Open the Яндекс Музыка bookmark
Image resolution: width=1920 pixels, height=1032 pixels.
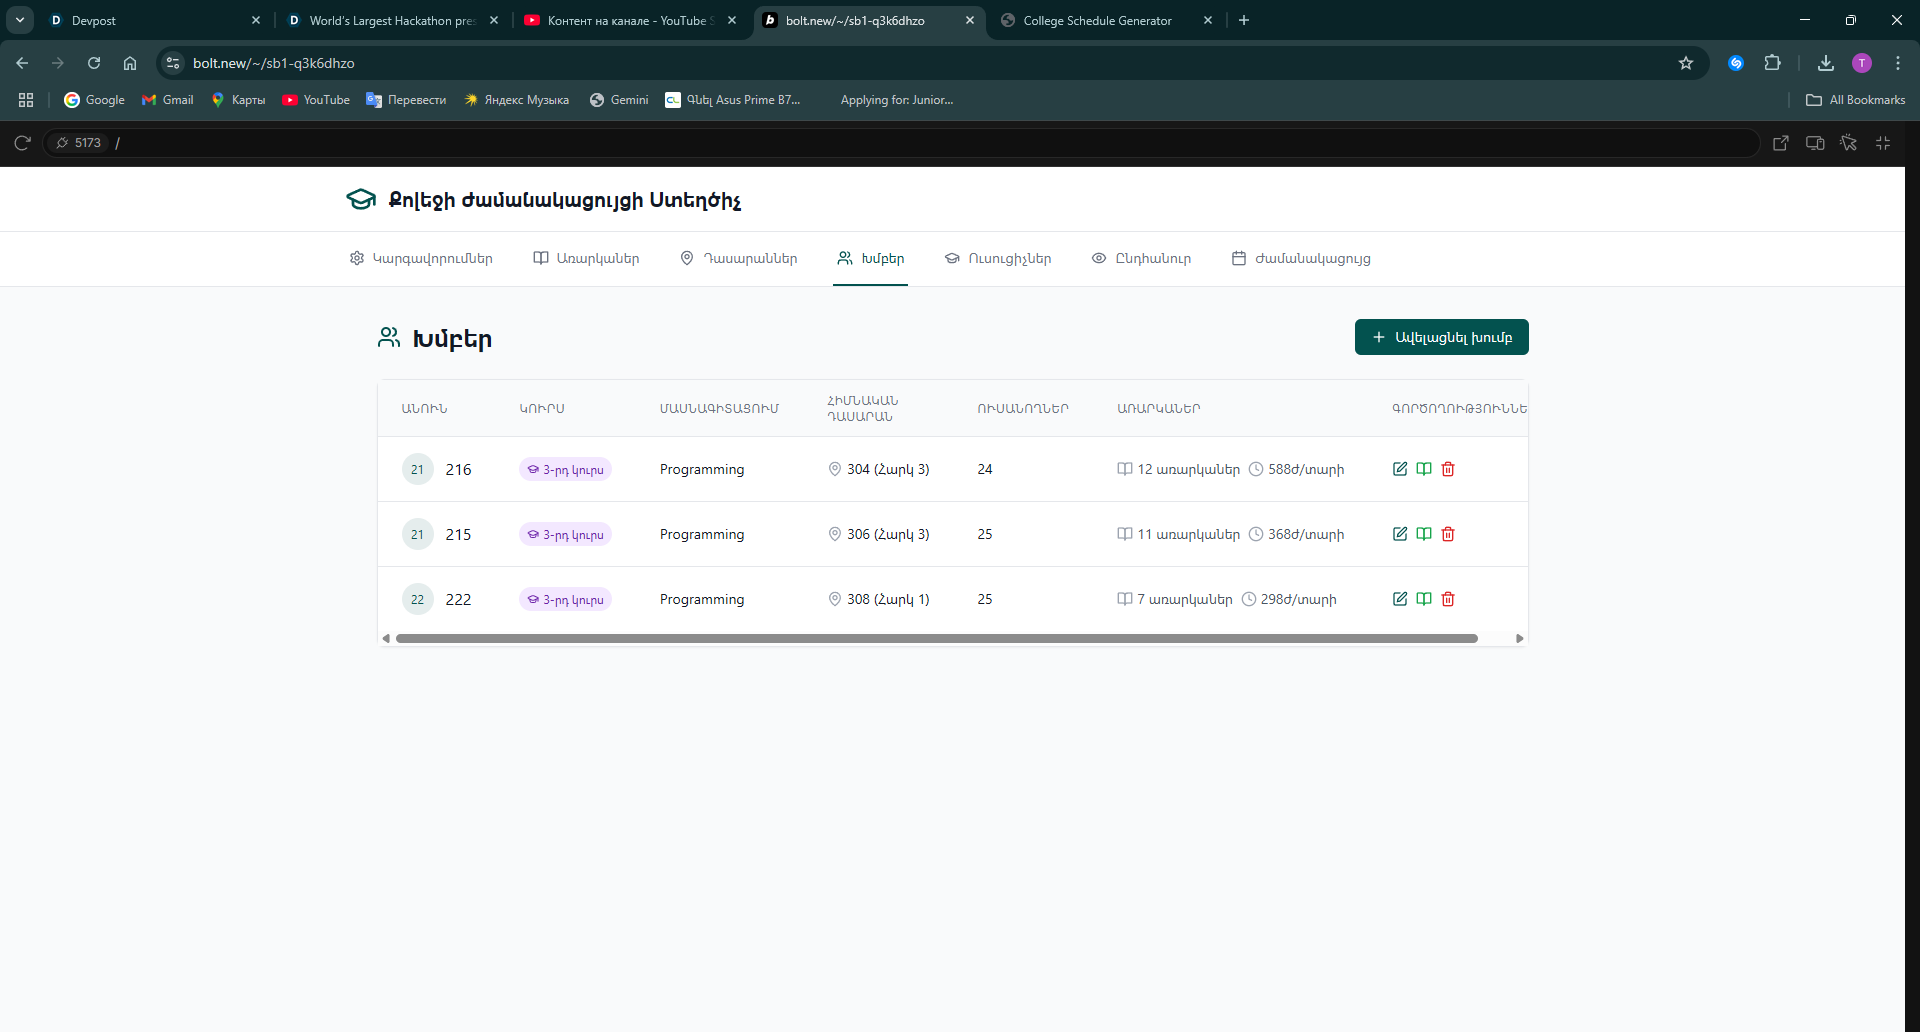coord(516,100)
